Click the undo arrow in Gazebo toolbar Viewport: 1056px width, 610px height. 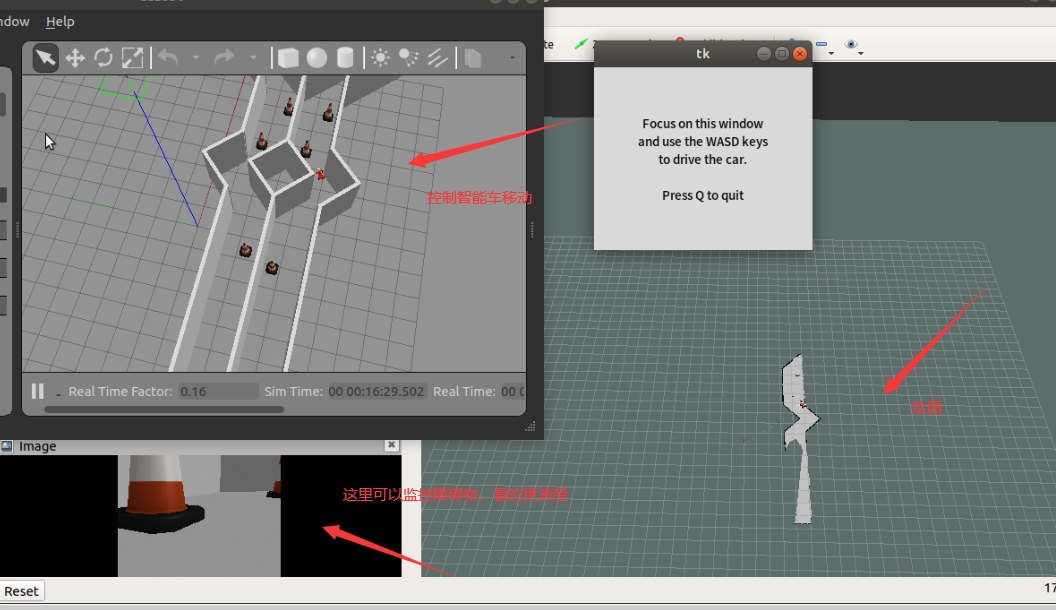168,58
